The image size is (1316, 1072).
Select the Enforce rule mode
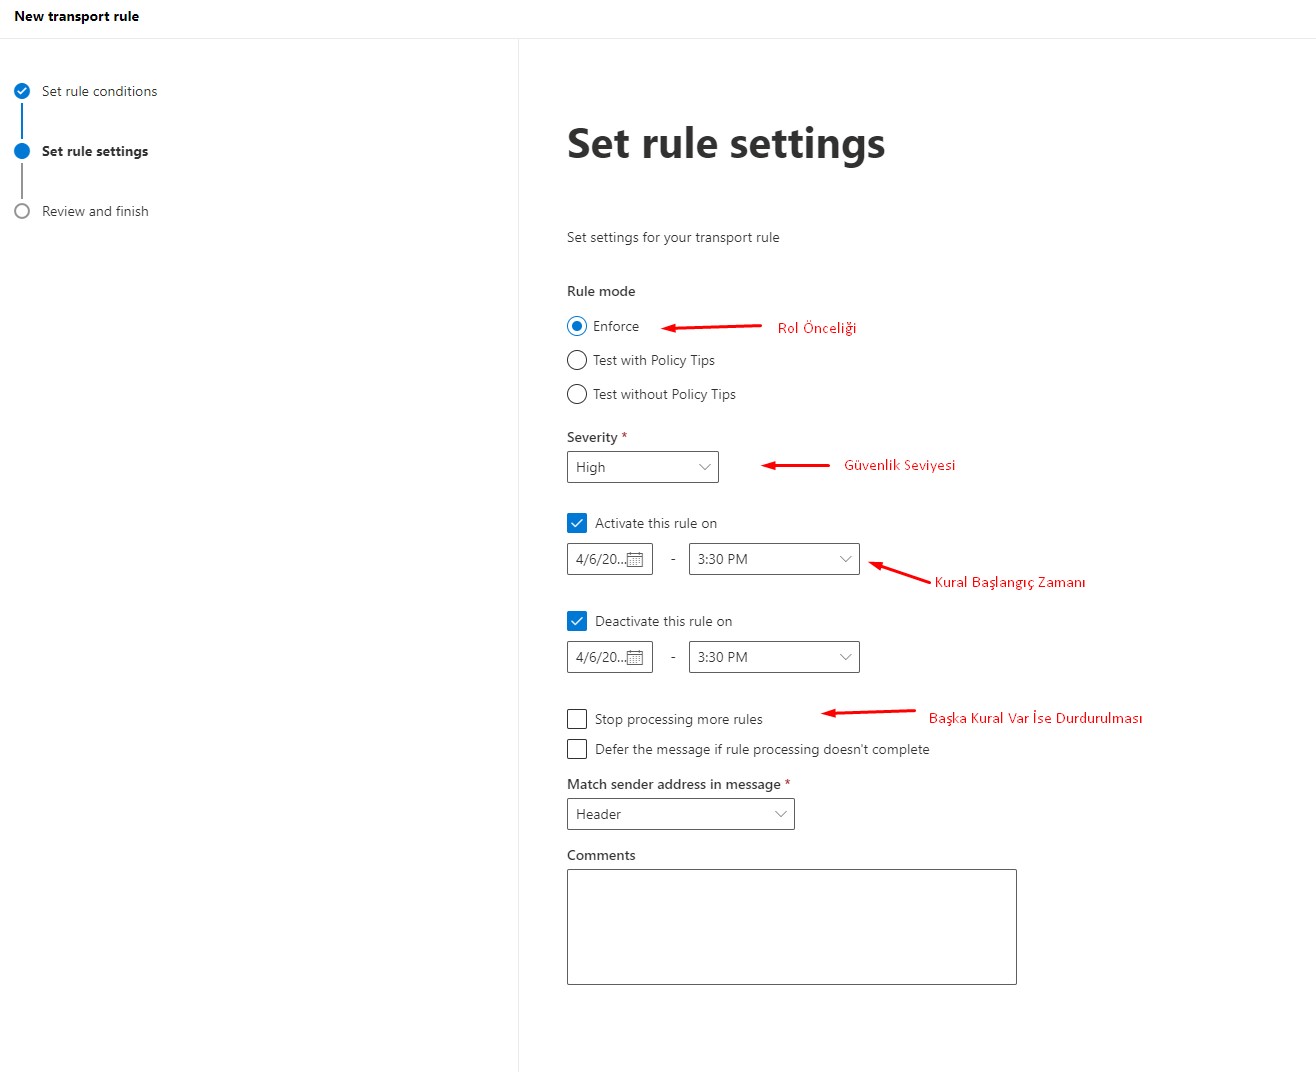pyautogui.click(x=577, y=326)
